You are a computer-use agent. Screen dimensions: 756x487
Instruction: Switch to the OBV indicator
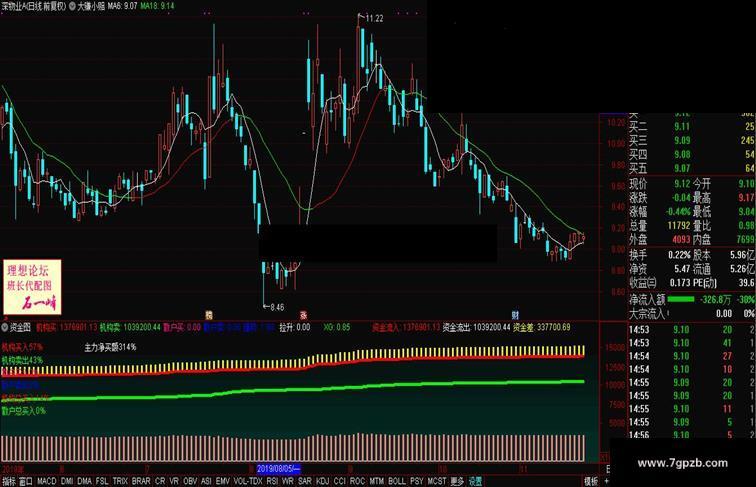point(190,481)
